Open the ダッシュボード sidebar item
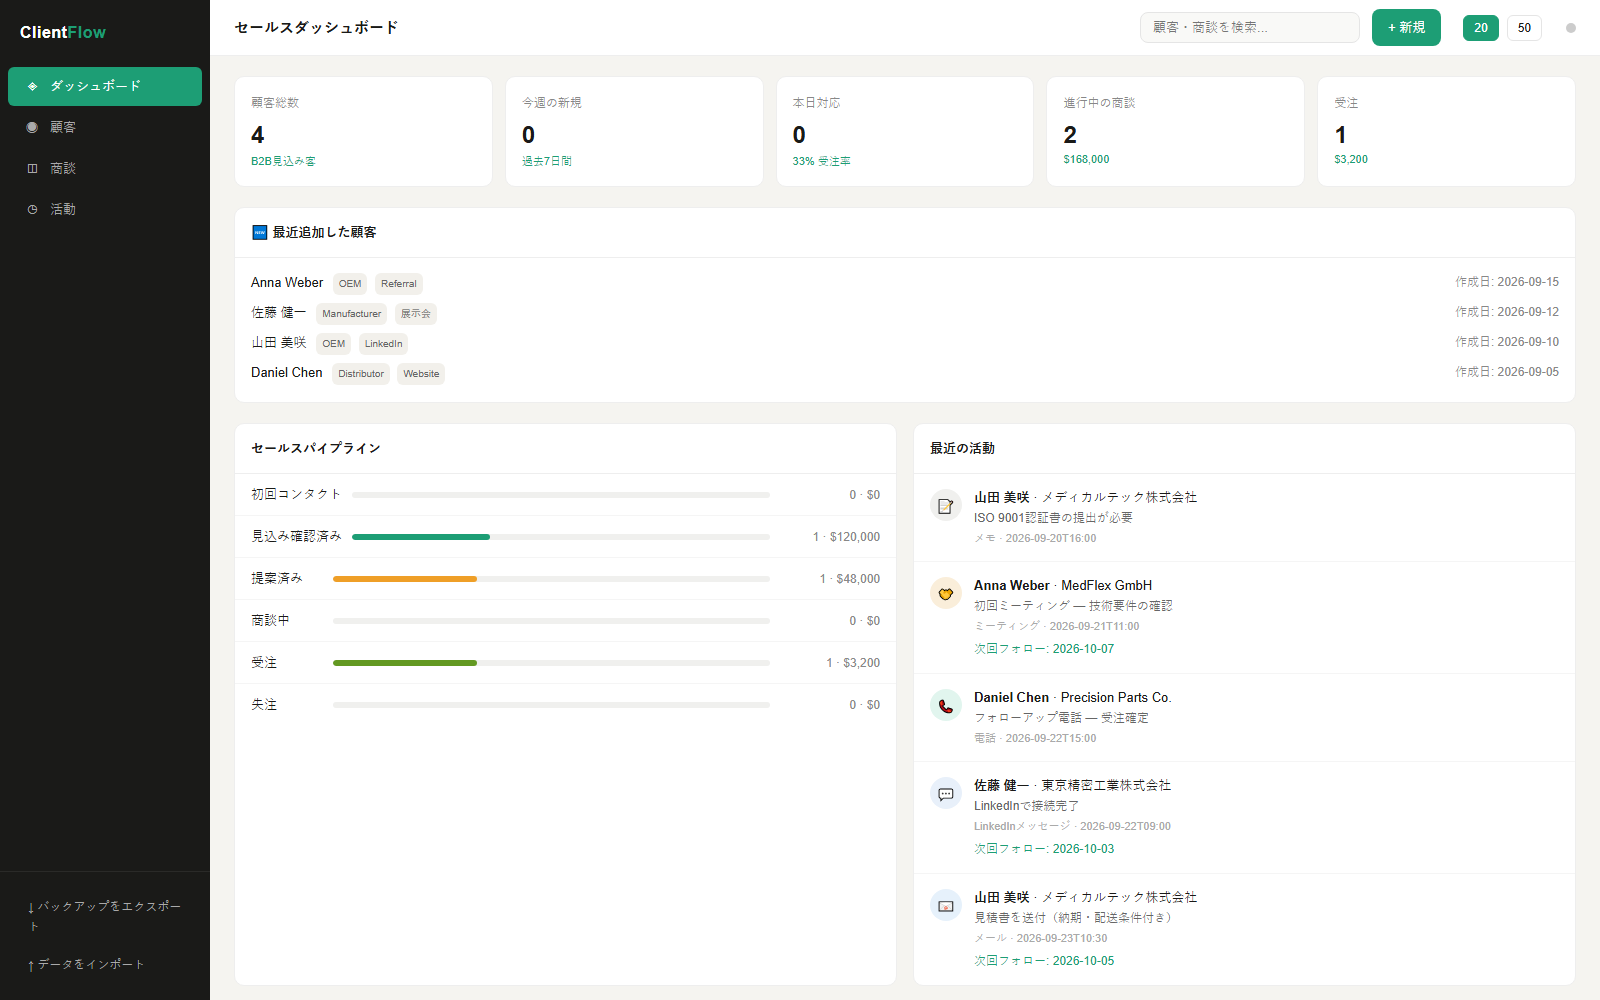The height and width of the screenshot is (1000, 1600). click(105, 86)
